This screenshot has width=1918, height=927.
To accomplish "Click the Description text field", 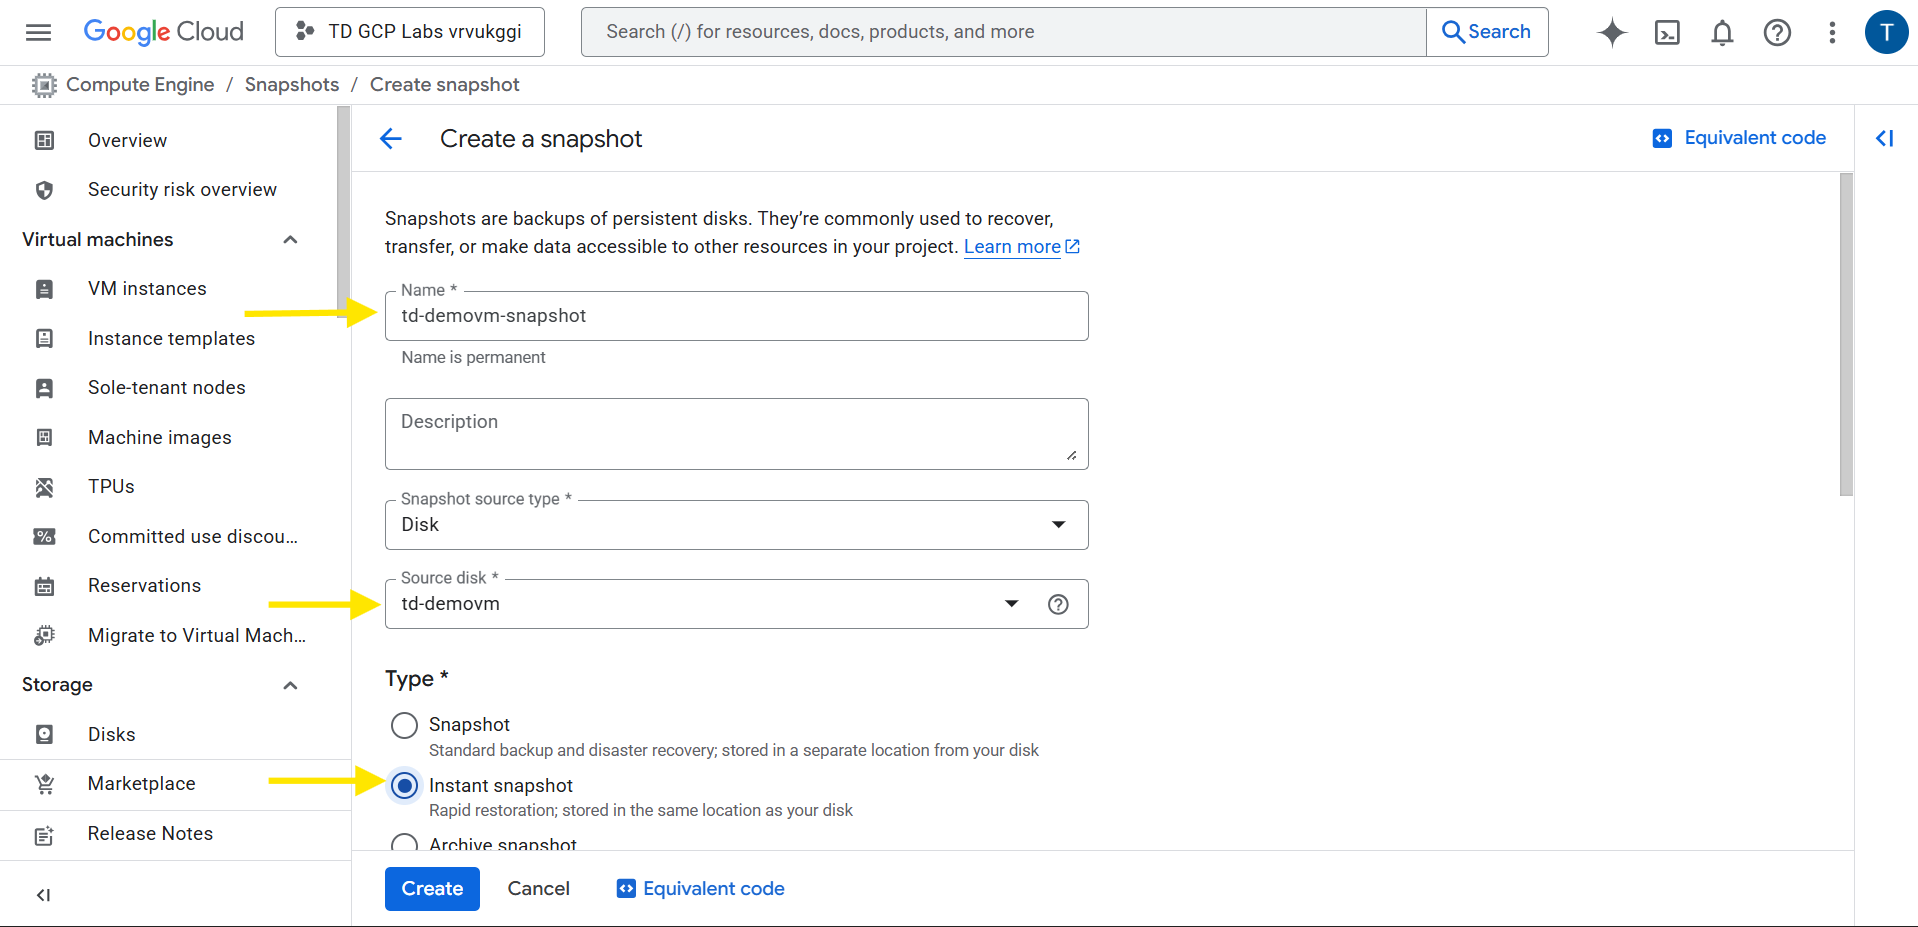I will pos(736,434).
